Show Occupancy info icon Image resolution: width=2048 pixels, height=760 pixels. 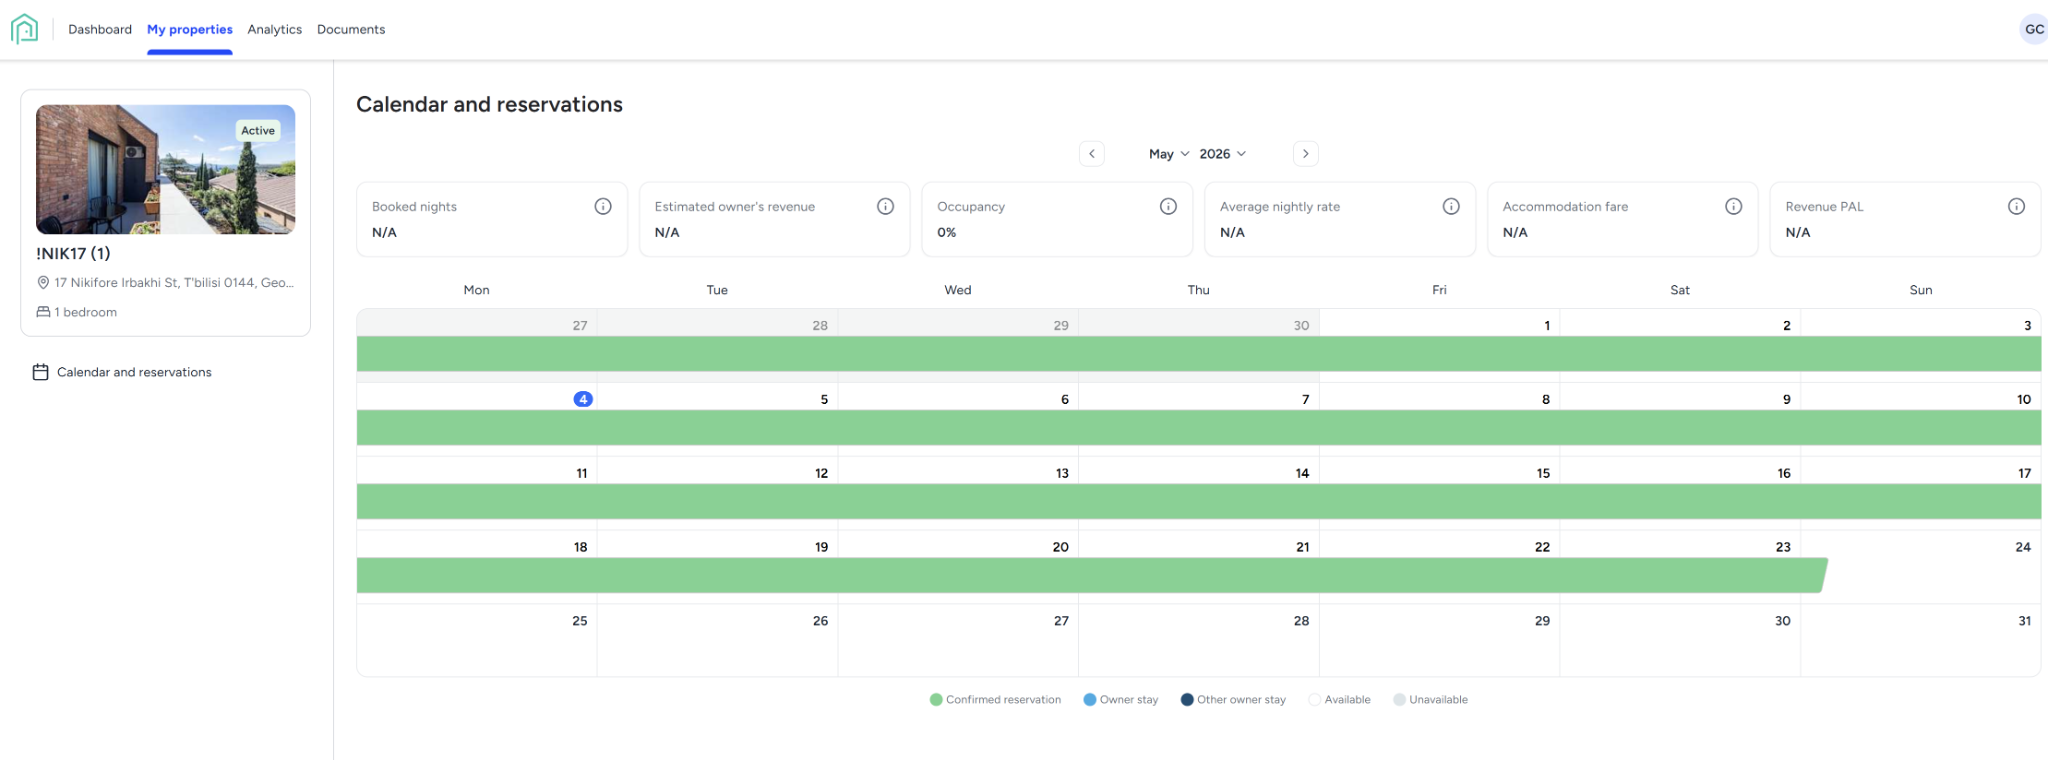click(x=1168, y=206)
